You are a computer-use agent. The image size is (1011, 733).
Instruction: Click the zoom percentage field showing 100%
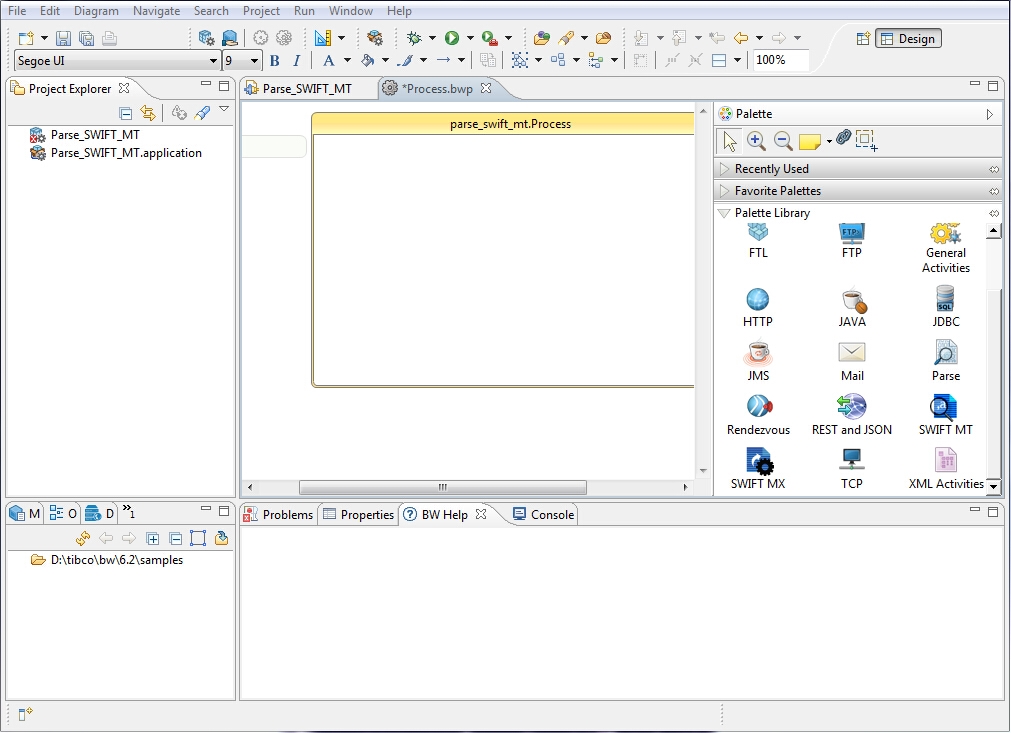point(781,61)
